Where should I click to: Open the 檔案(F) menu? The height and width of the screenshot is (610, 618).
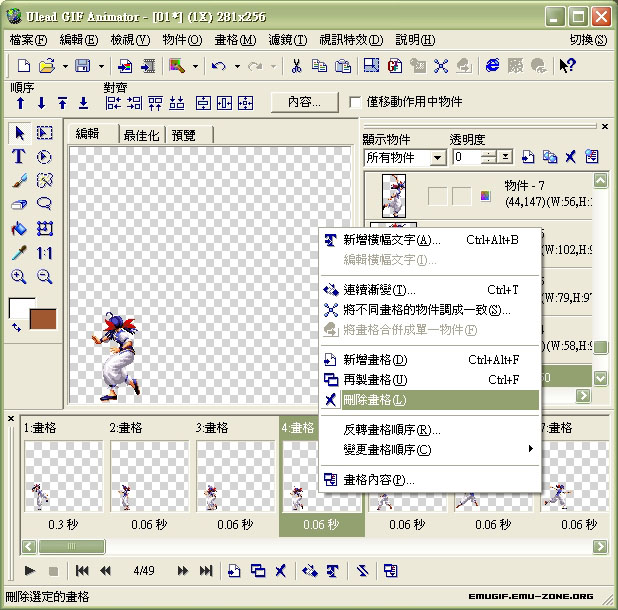pyautogui.click(x=28, y=40)
